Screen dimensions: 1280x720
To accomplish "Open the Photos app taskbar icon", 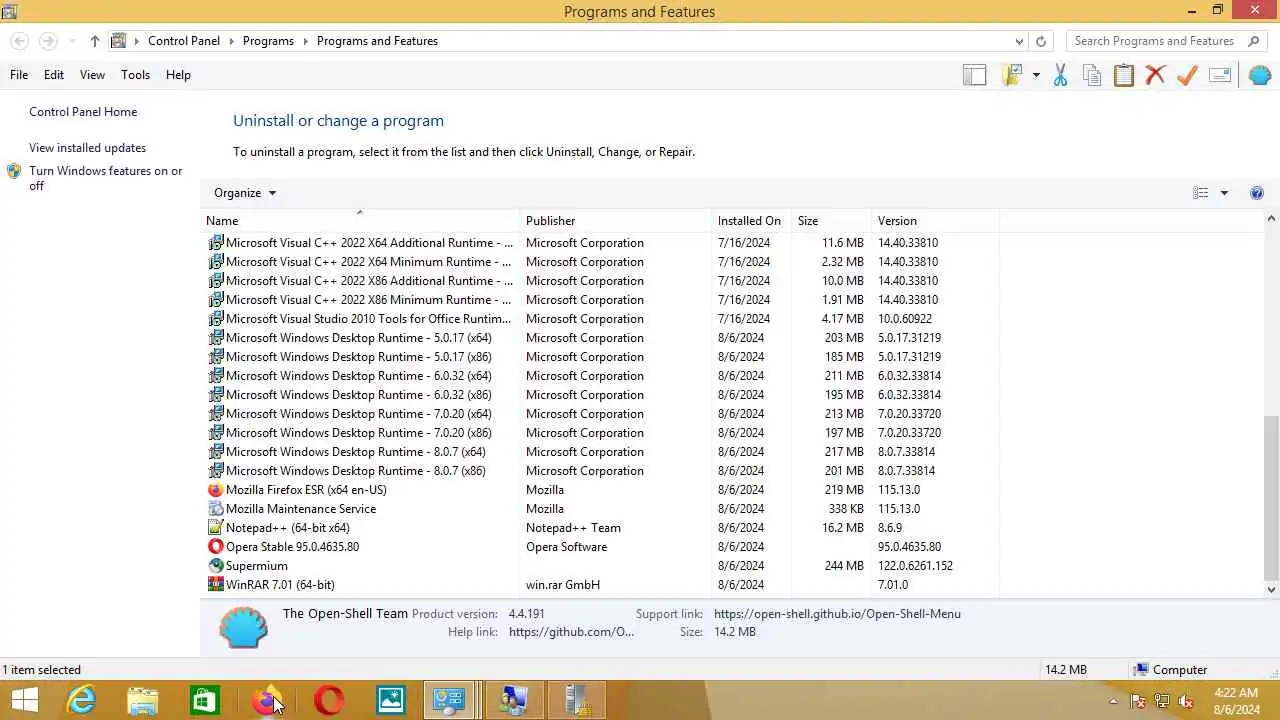I will point(391,700).
